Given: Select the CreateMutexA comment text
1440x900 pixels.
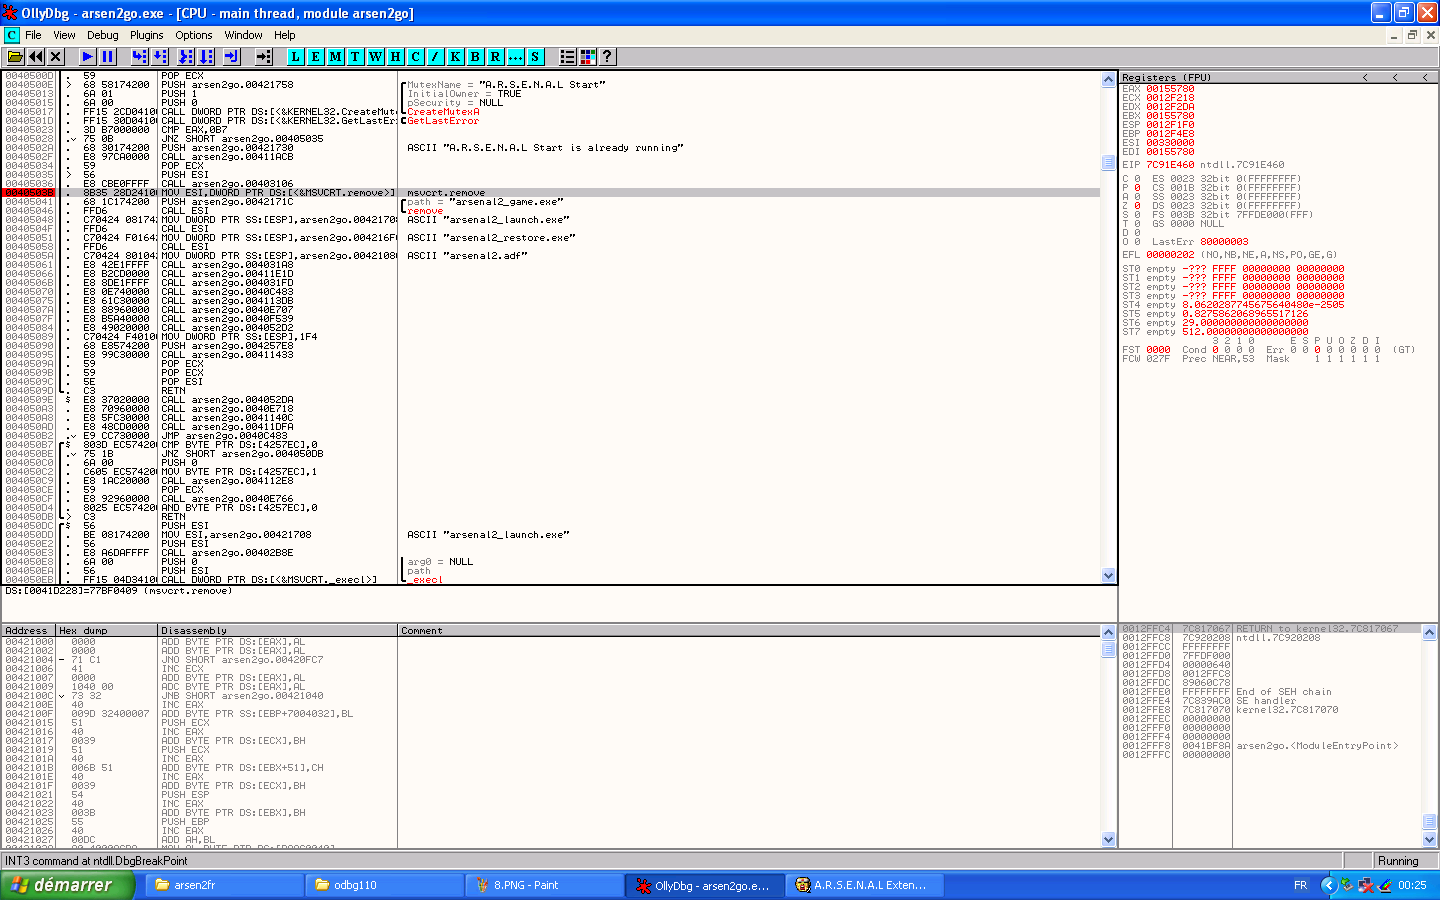Looking at the screenshot, I should [x=443, y=111].
